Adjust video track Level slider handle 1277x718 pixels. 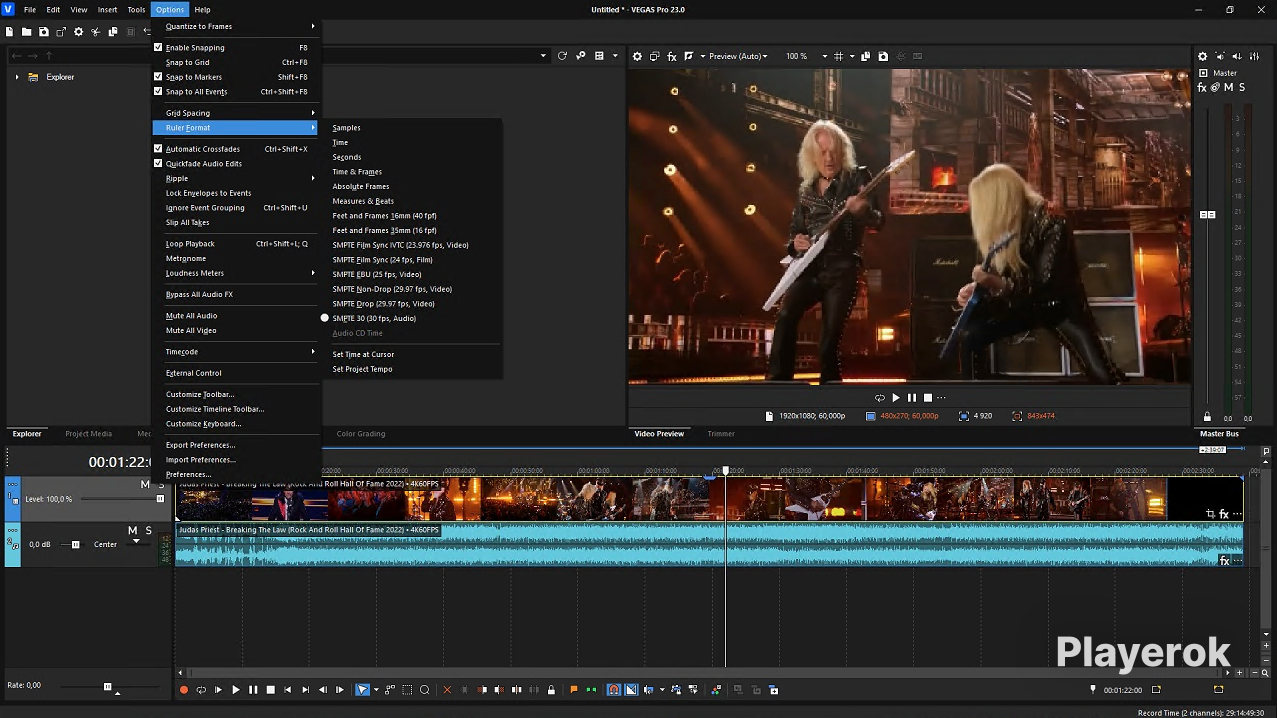click(160, 498)
